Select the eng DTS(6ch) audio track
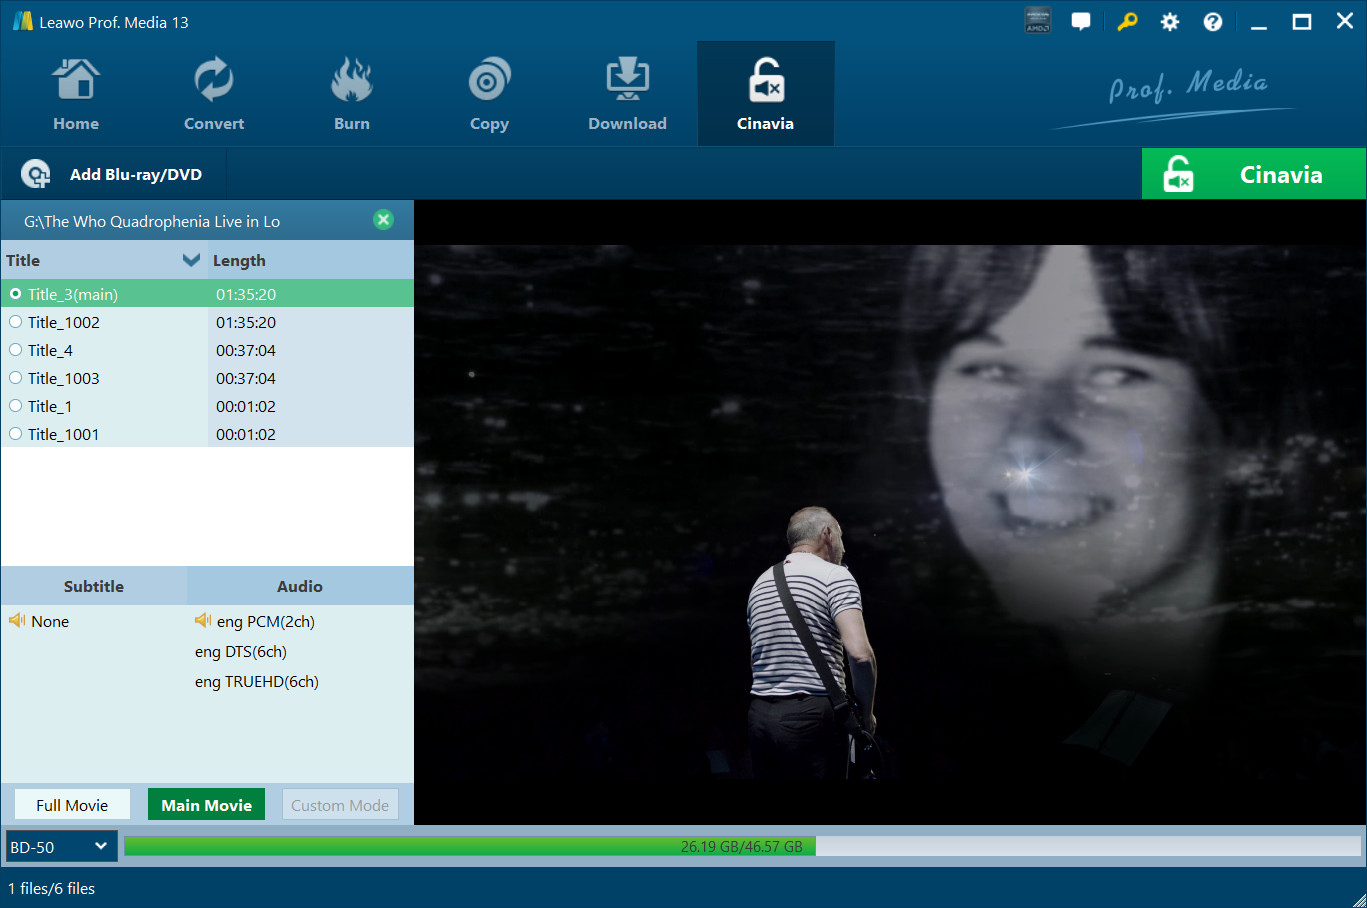The image size is (1367, 908). coord(241,652)
